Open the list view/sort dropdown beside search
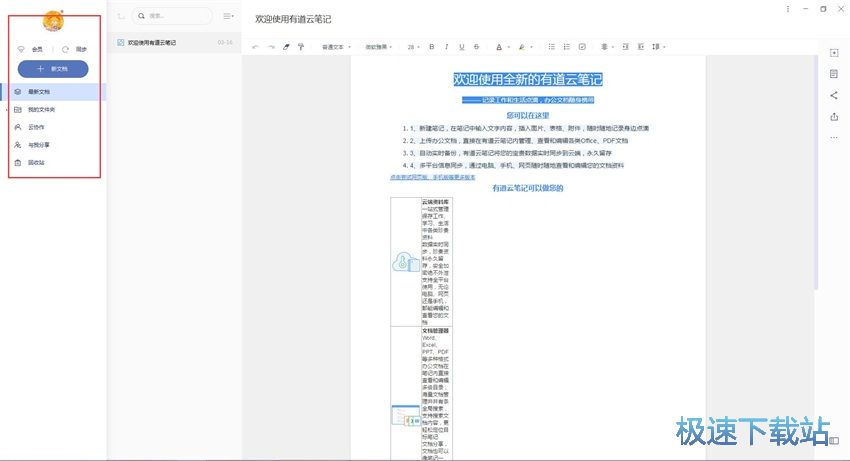The image size is (850, 461). (x=229, y=16)
